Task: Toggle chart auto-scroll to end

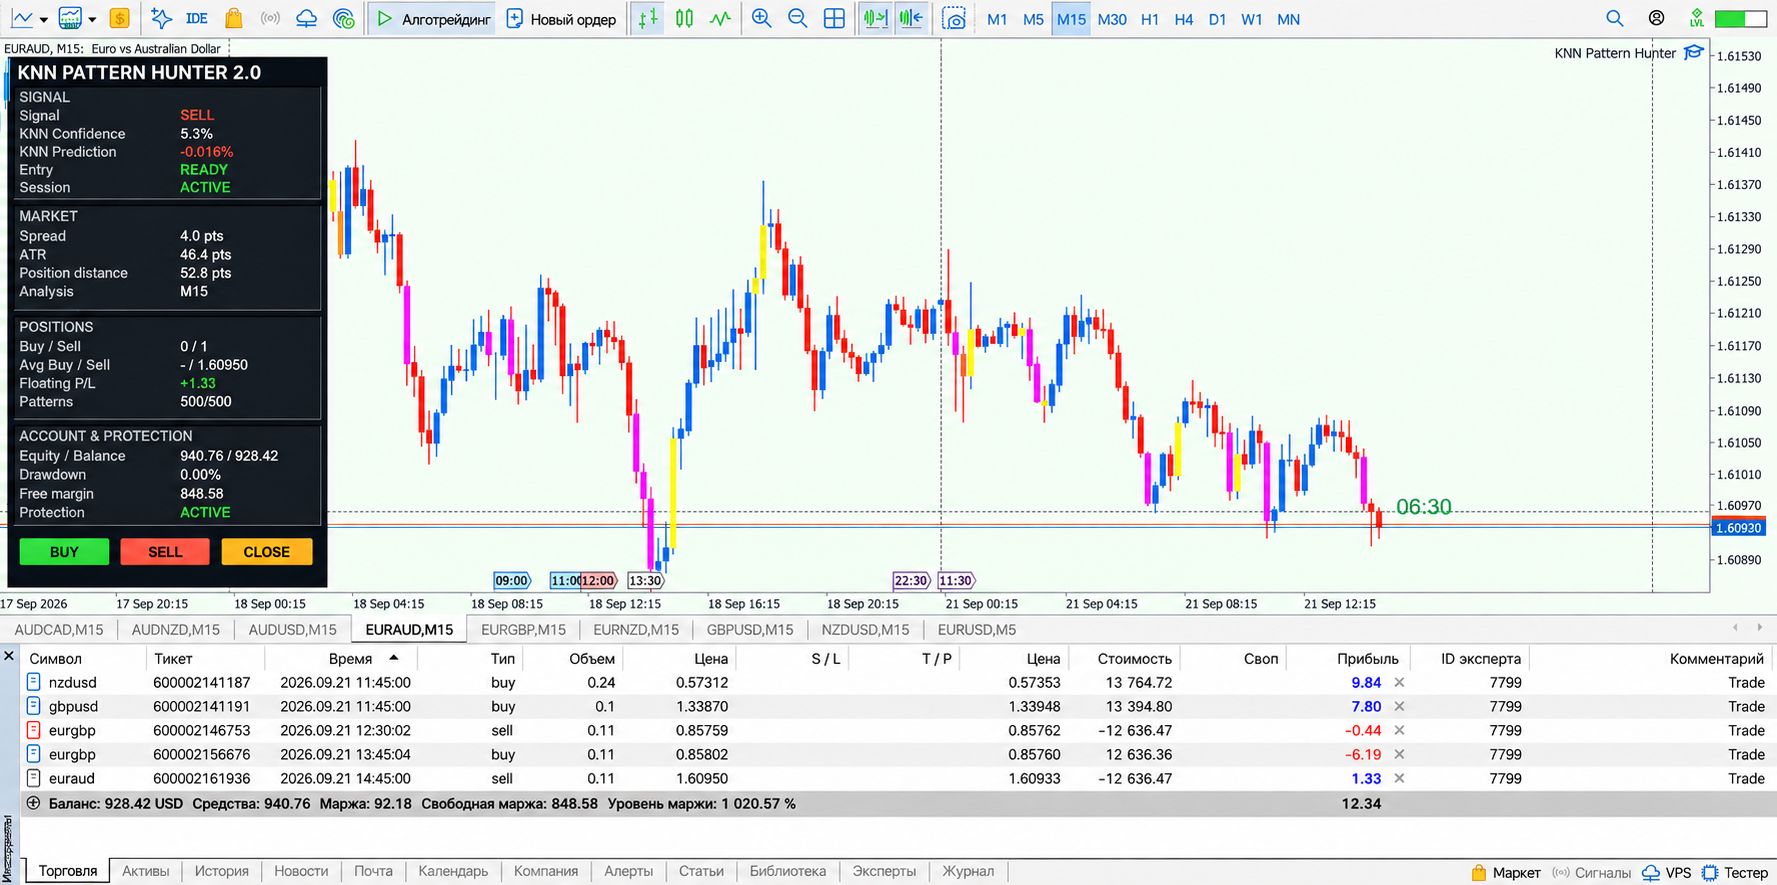Action: click(x=875, y=18)
